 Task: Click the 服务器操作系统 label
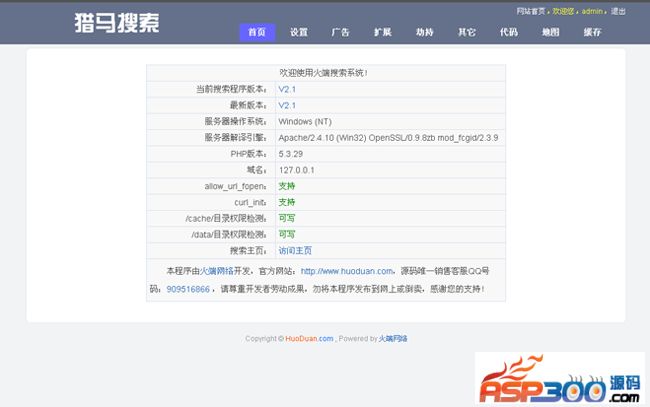[236, 122]
